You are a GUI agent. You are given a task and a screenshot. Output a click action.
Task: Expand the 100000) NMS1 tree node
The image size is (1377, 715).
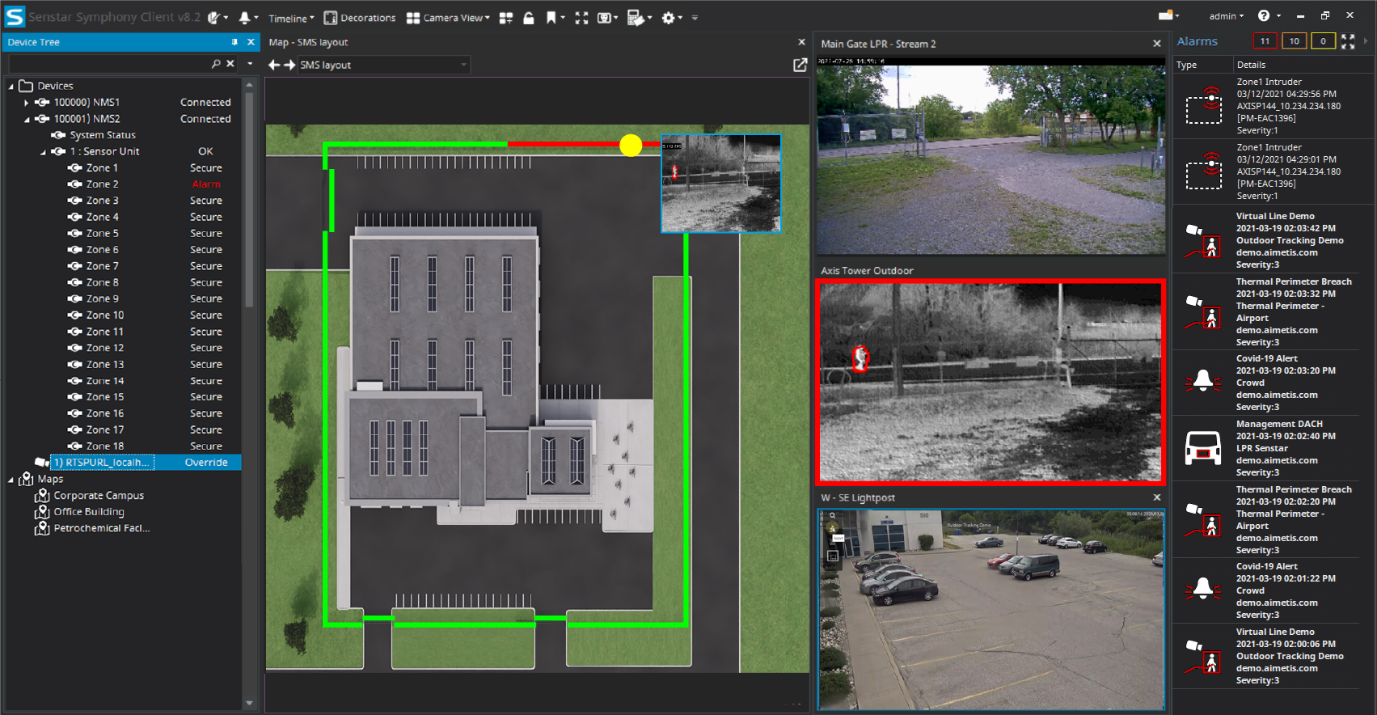(x=27, y=103)
